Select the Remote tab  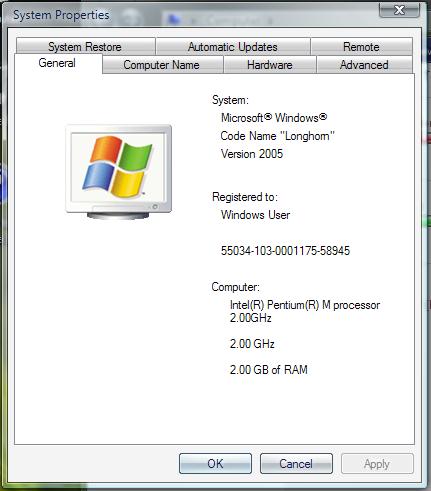click(361, 46)
